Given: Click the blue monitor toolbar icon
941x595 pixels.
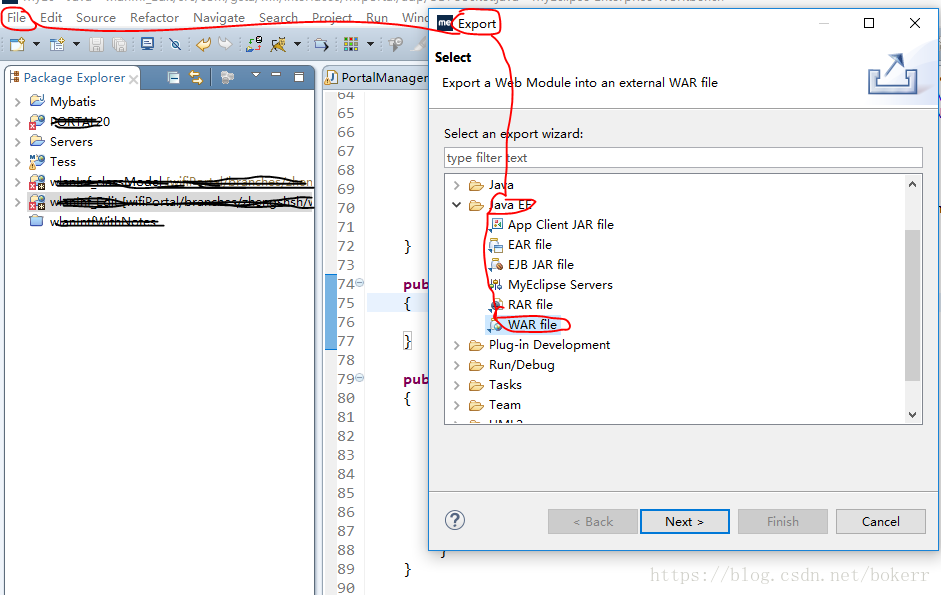Looking at the screenshot, I should click(147, 44).
